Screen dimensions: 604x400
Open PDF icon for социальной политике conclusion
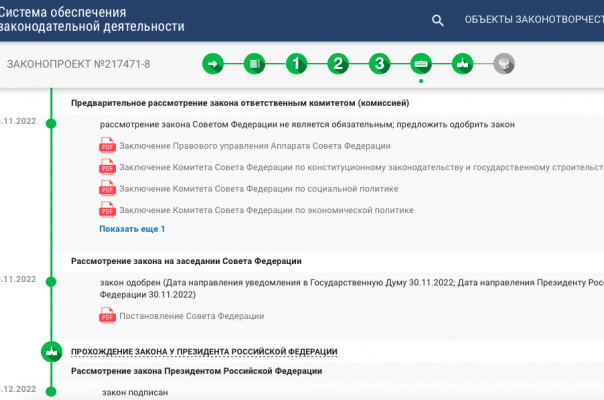[x=107, y=188]
